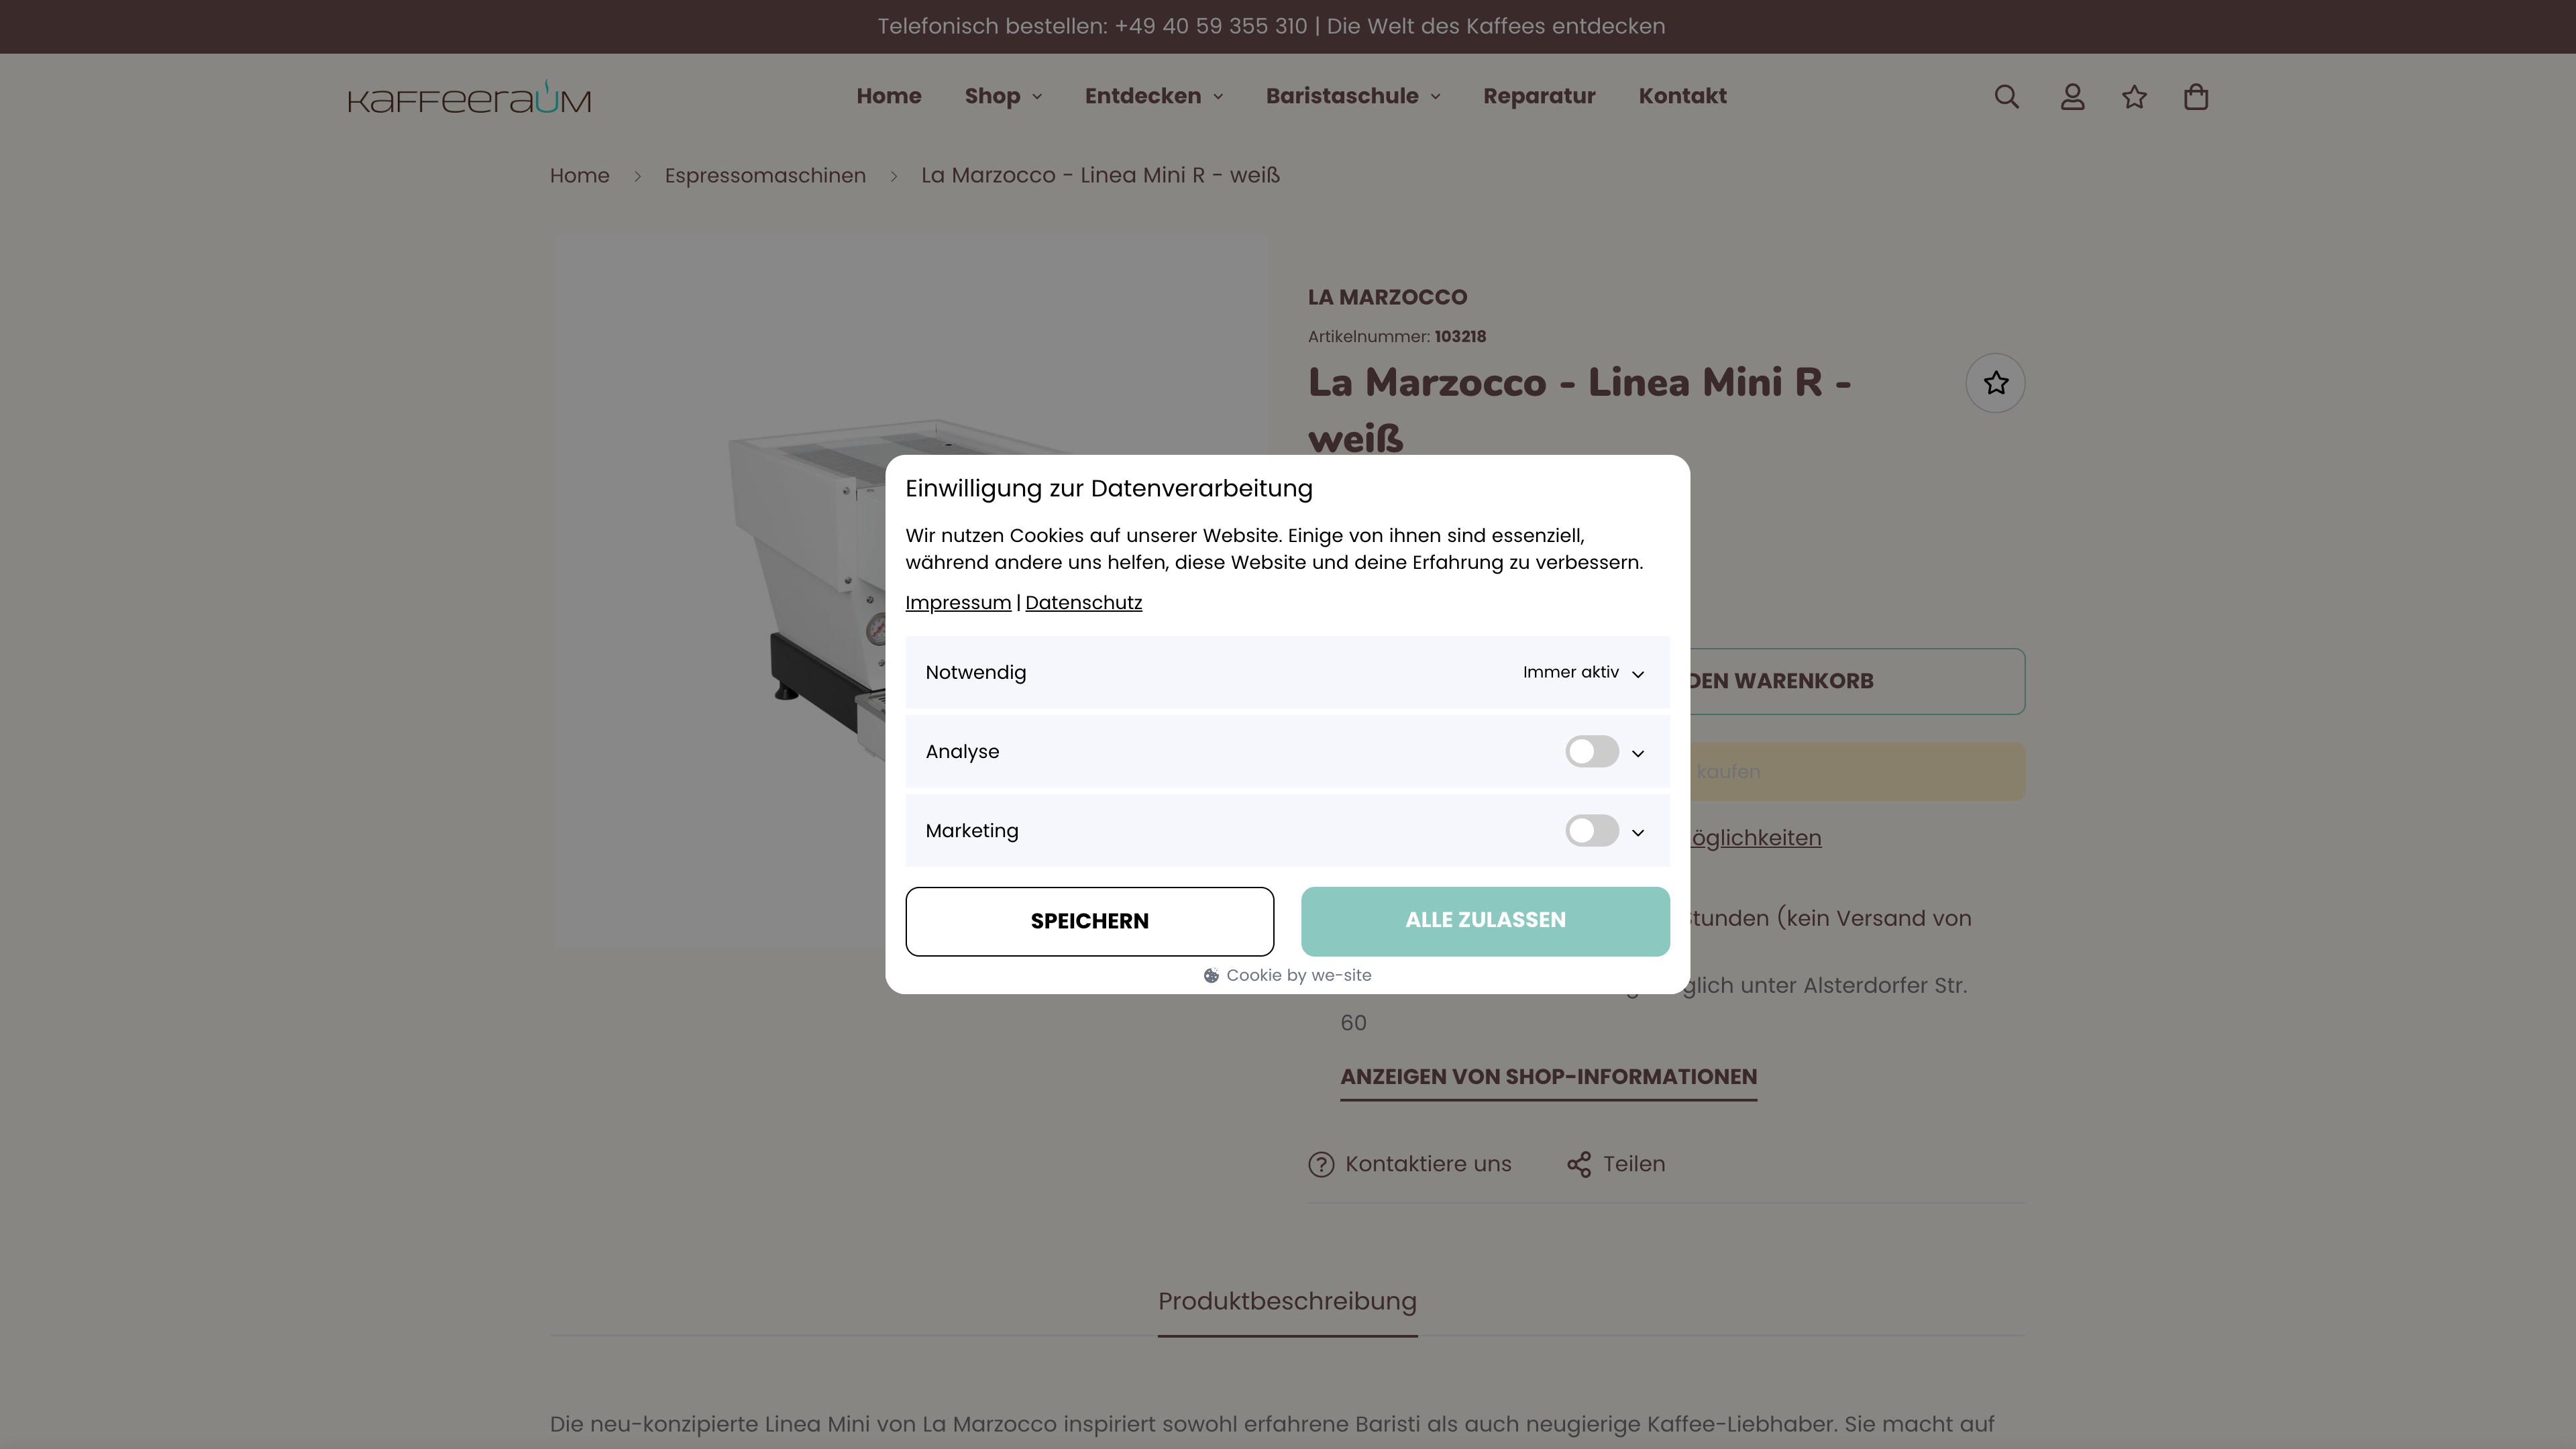Expand the Baristaschule dropdown
The width and height of the screenshot is (2576, 1449).
1352,96
